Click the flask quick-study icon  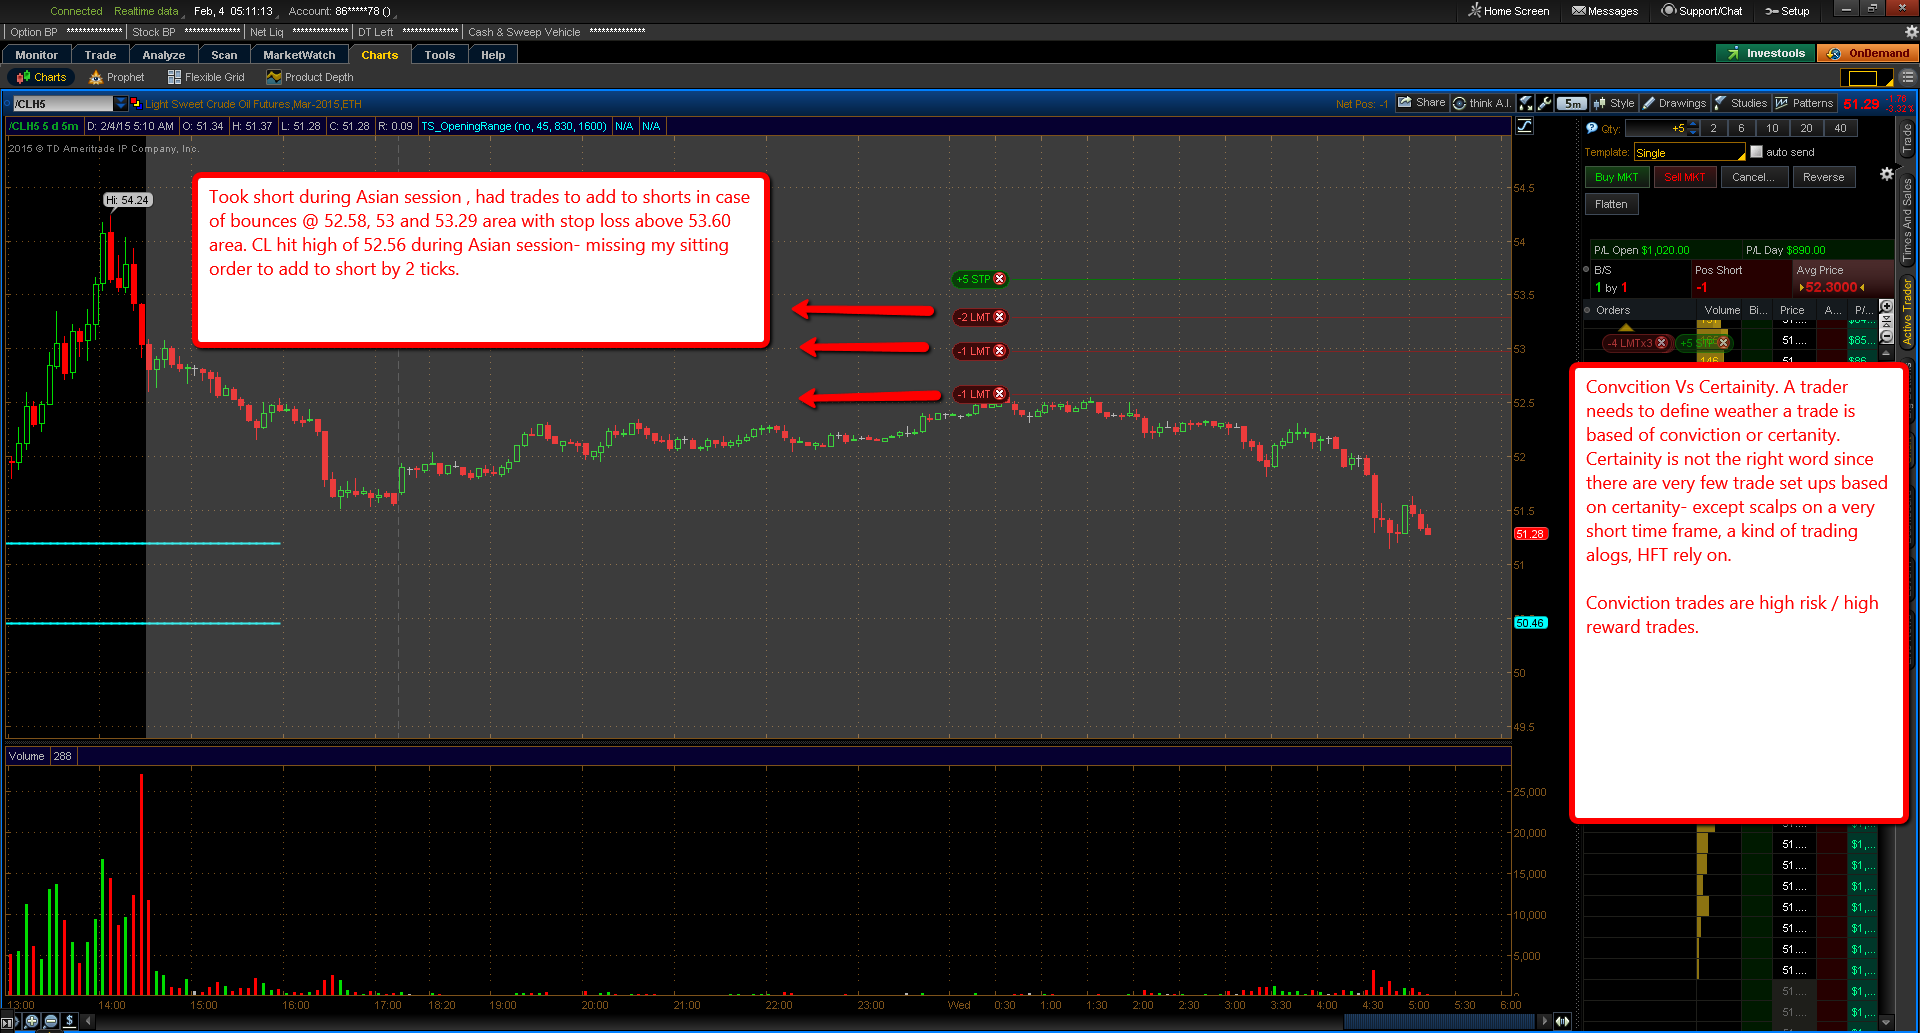1526,103
